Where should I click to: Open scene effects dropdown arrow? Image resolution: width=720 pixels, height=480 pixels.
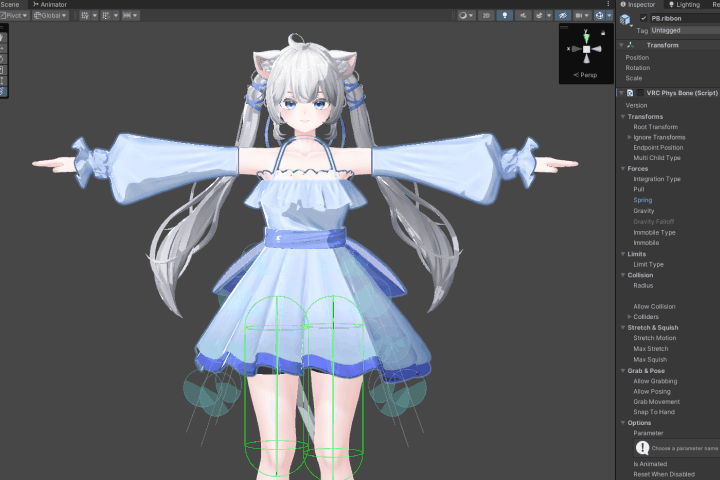(549, 16)
